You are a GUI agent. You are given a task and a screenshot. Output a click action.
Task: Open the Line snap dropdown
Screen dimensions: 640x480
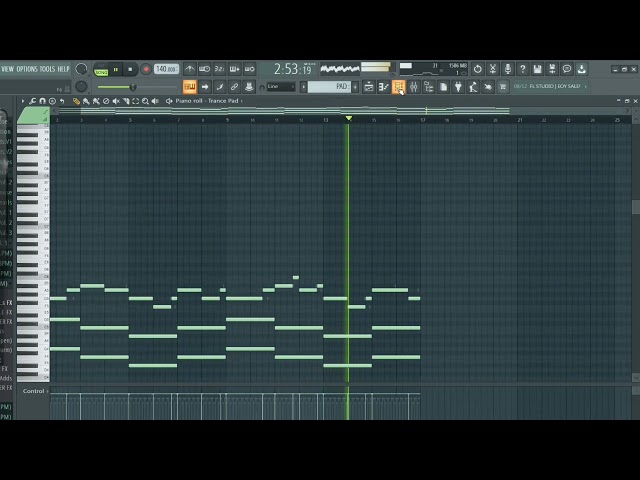tap(281, 87)
